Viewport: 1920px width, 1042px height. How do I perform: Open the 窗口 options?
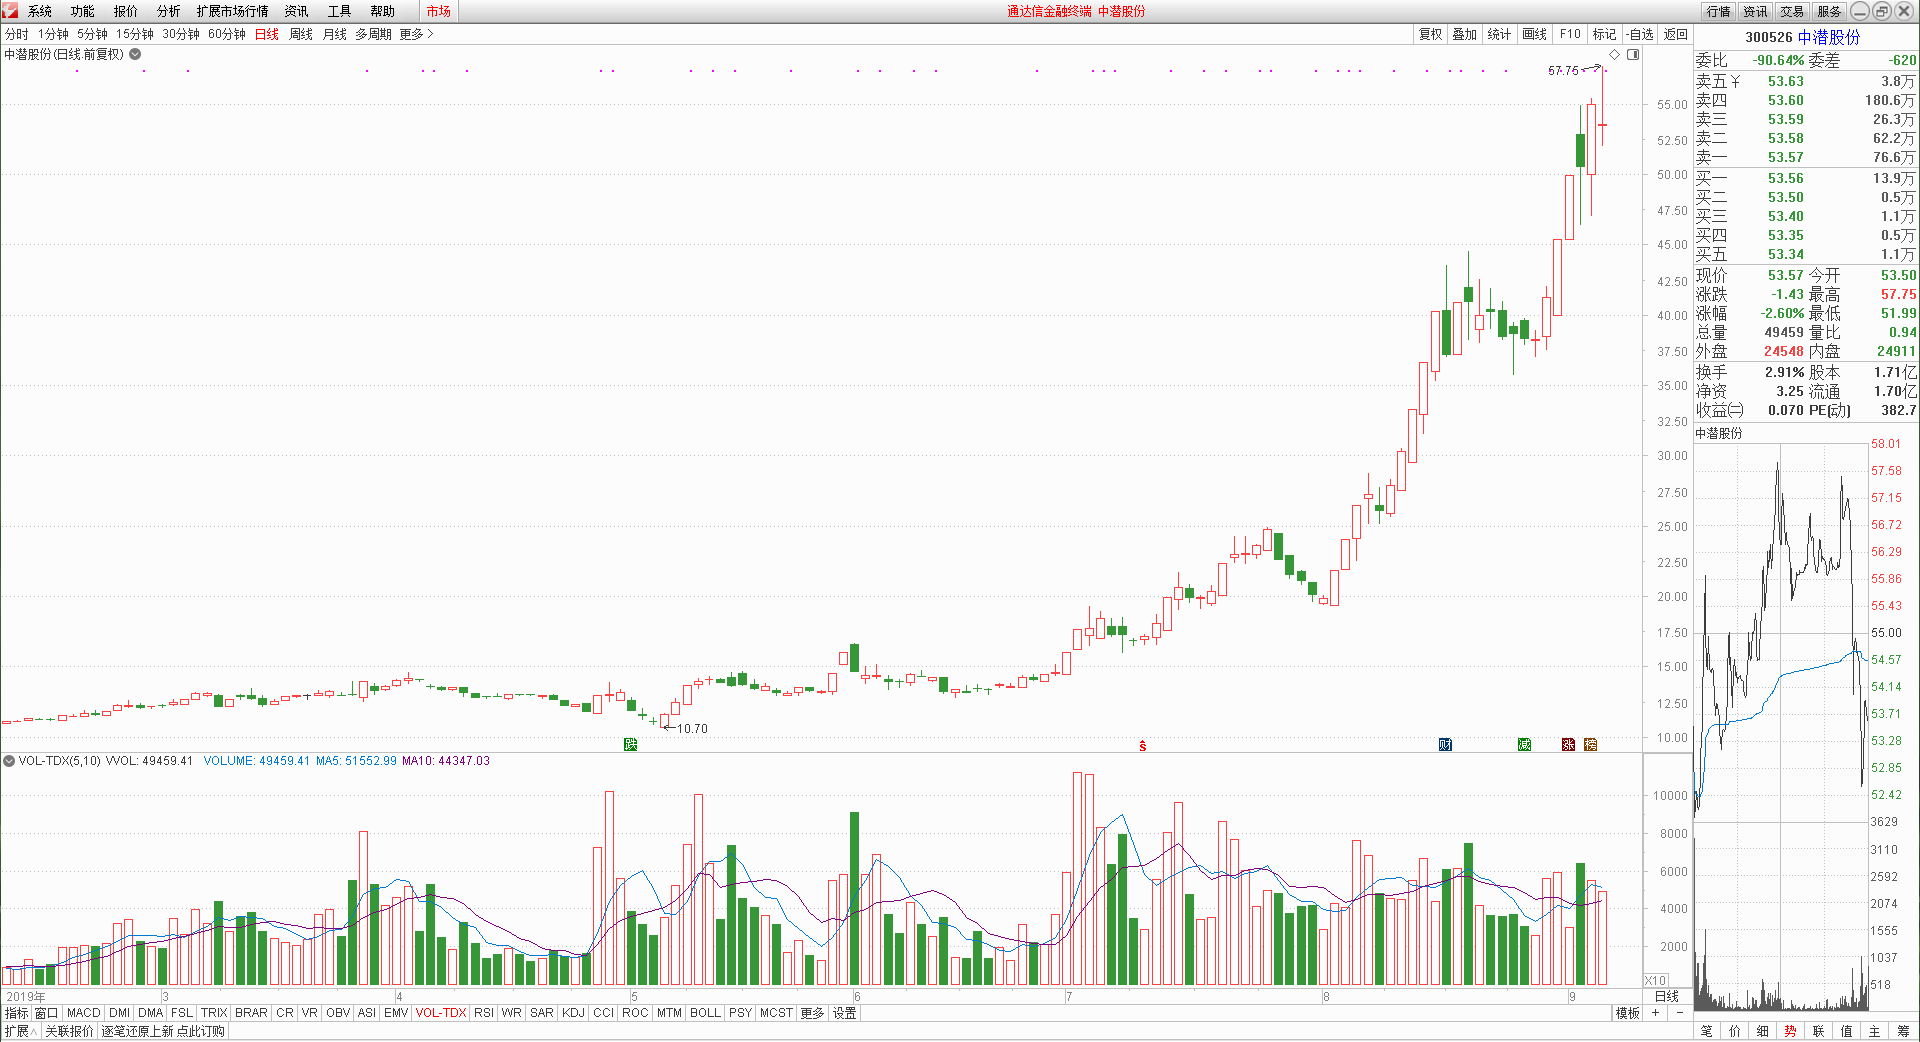(x=47, y=1013)
